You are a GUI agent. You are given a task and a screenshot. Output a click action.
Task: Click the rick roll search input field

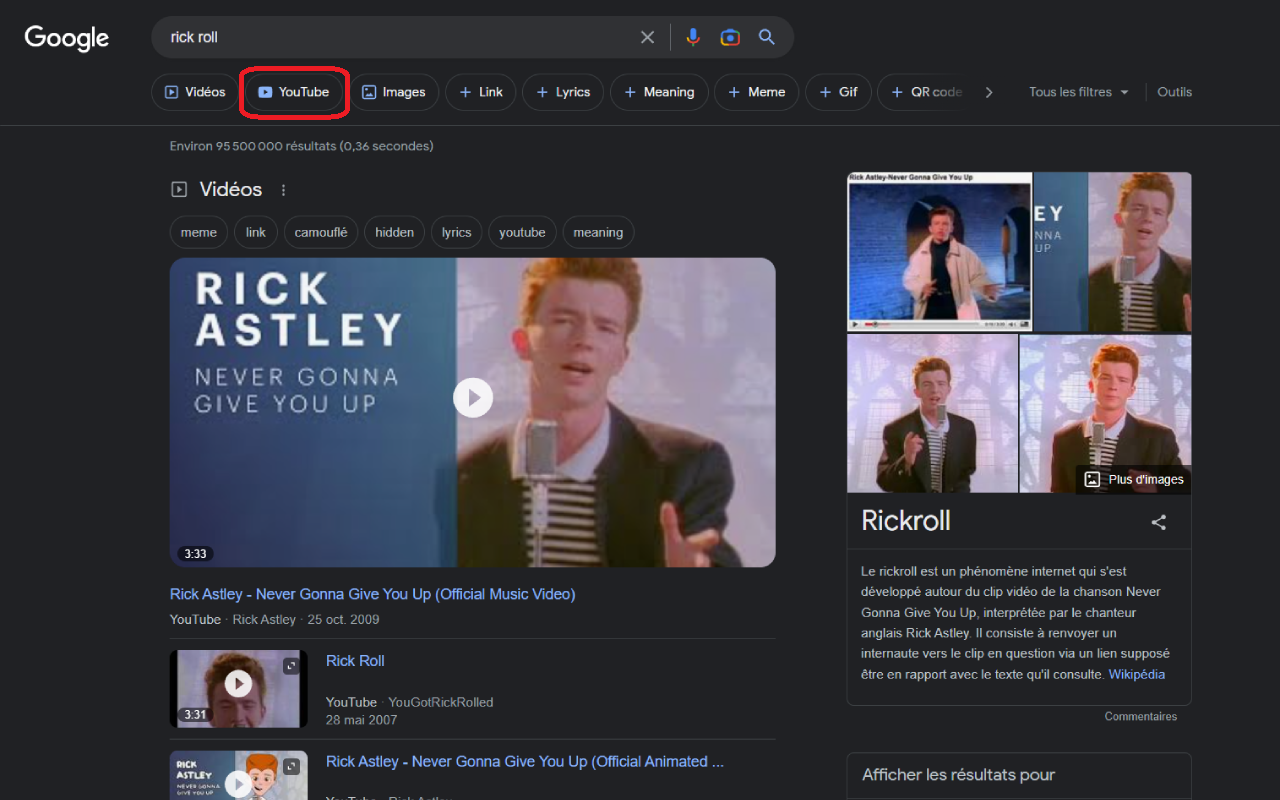(x=400, y=37)
